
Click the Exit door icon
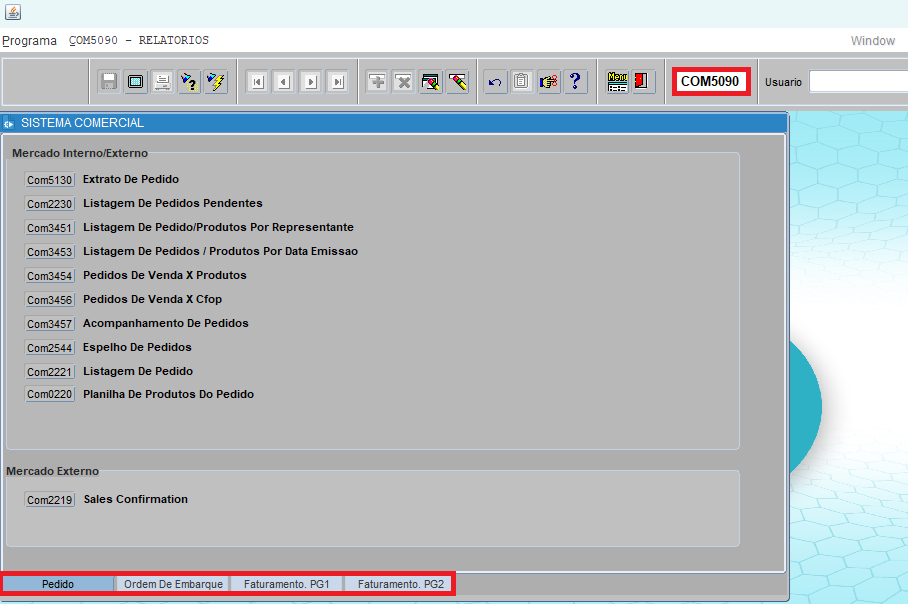643,82
